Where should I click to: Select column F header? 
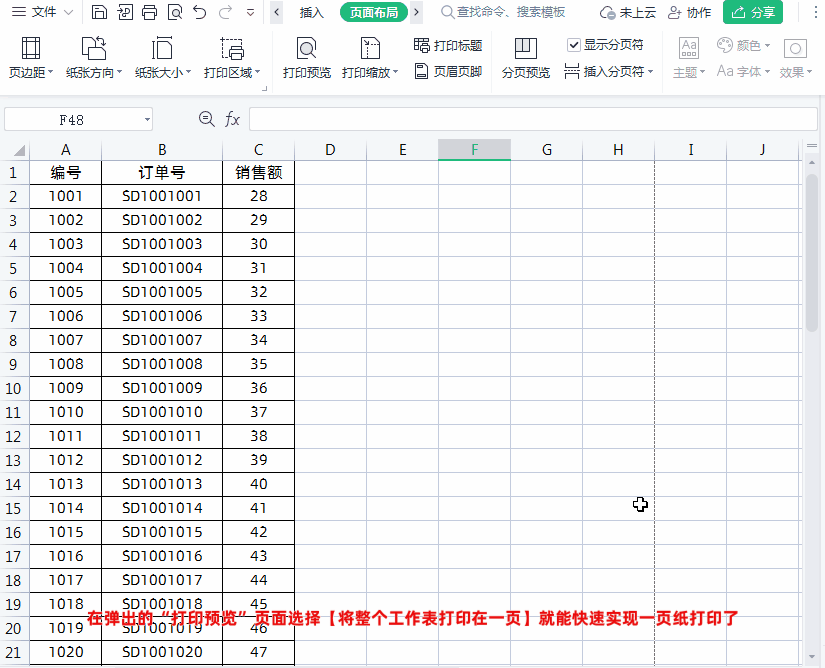pyautogui.click(x=474, y=150)
